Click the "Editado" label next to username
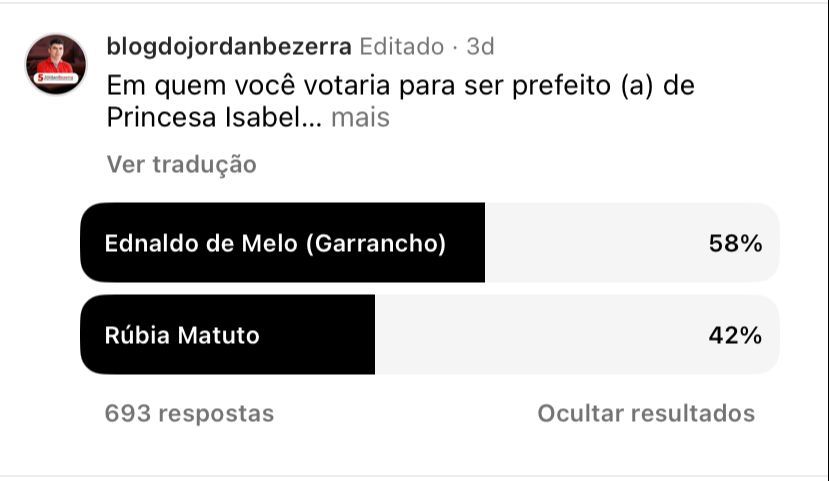The height and width of the screenshot is (481, 829). 400,46
